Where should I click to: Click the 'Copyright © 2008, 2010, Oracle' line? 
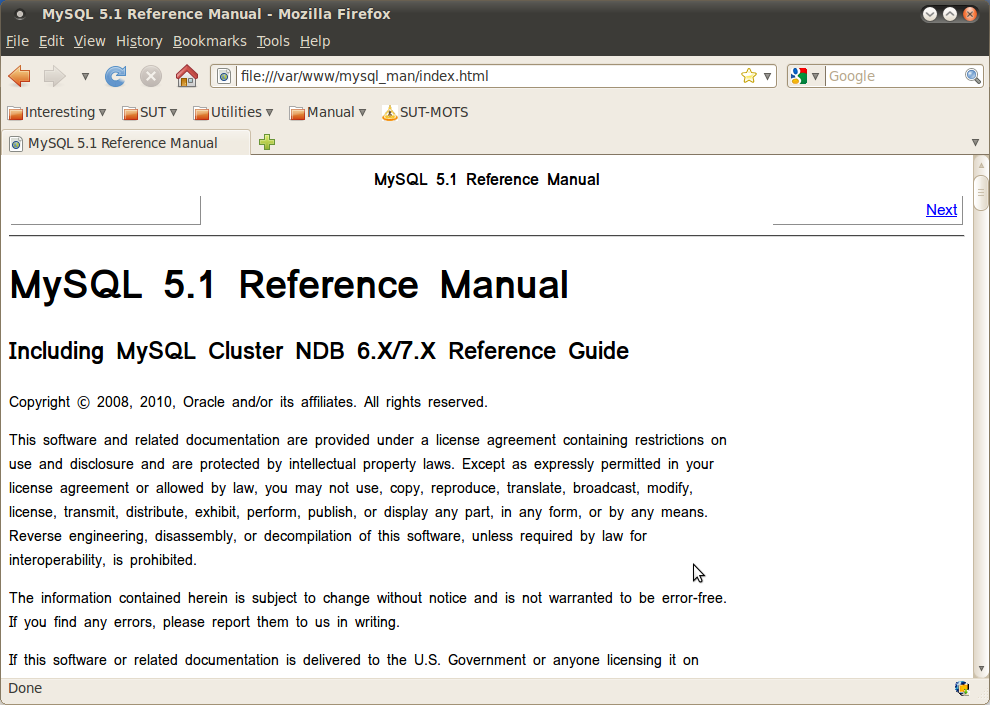(x=248, y=402)
